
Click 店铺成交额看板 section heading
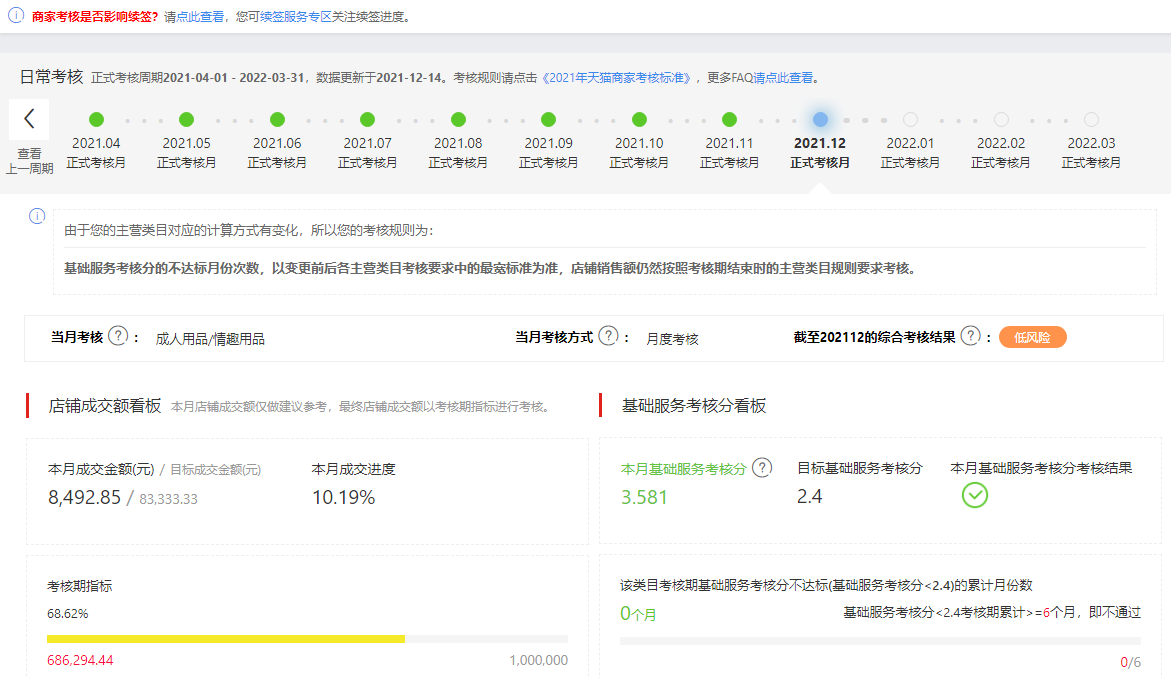tap(105, 405)
